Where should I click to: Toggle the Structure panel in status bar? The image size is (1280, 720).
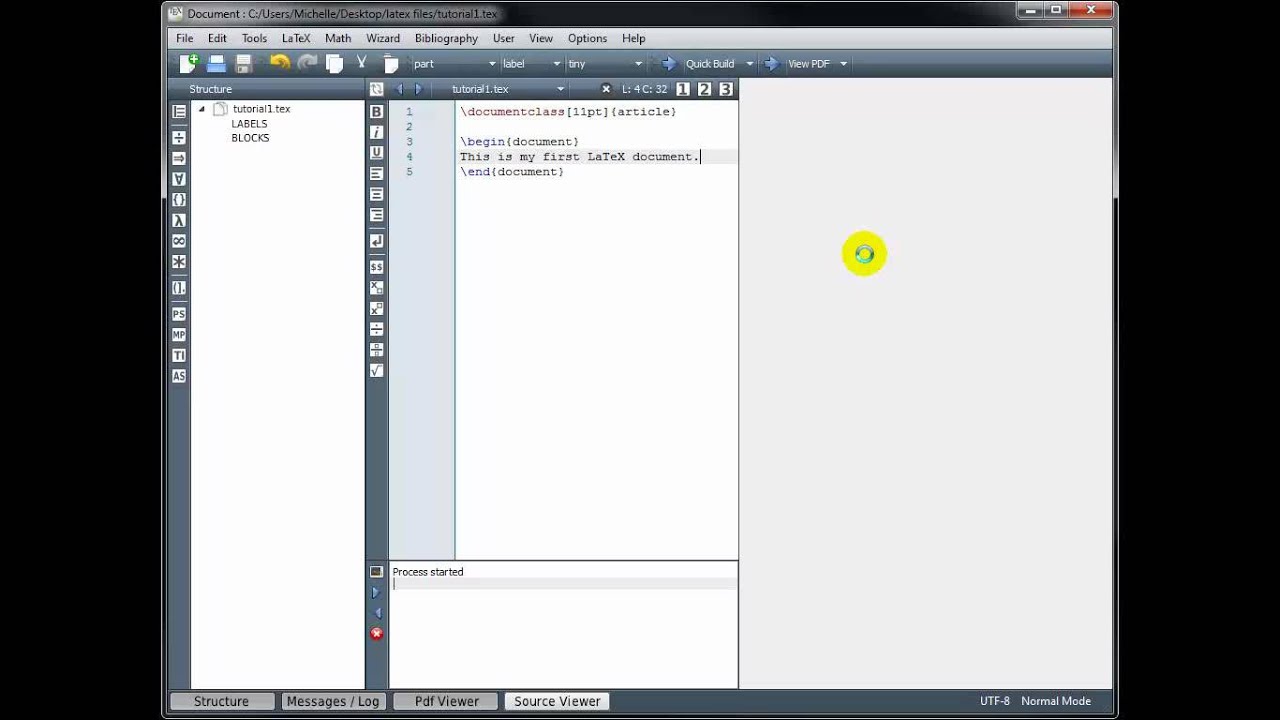221,701
